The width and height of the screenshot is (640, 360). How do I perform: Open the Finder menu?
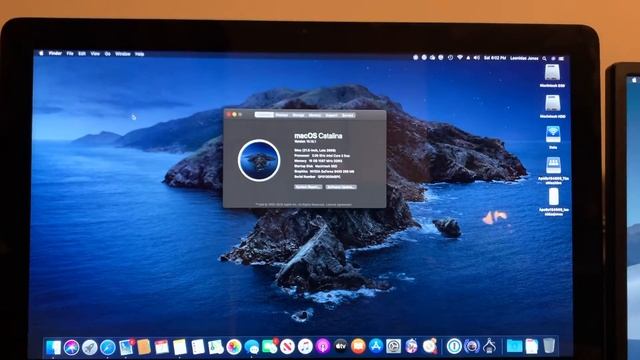55,53
